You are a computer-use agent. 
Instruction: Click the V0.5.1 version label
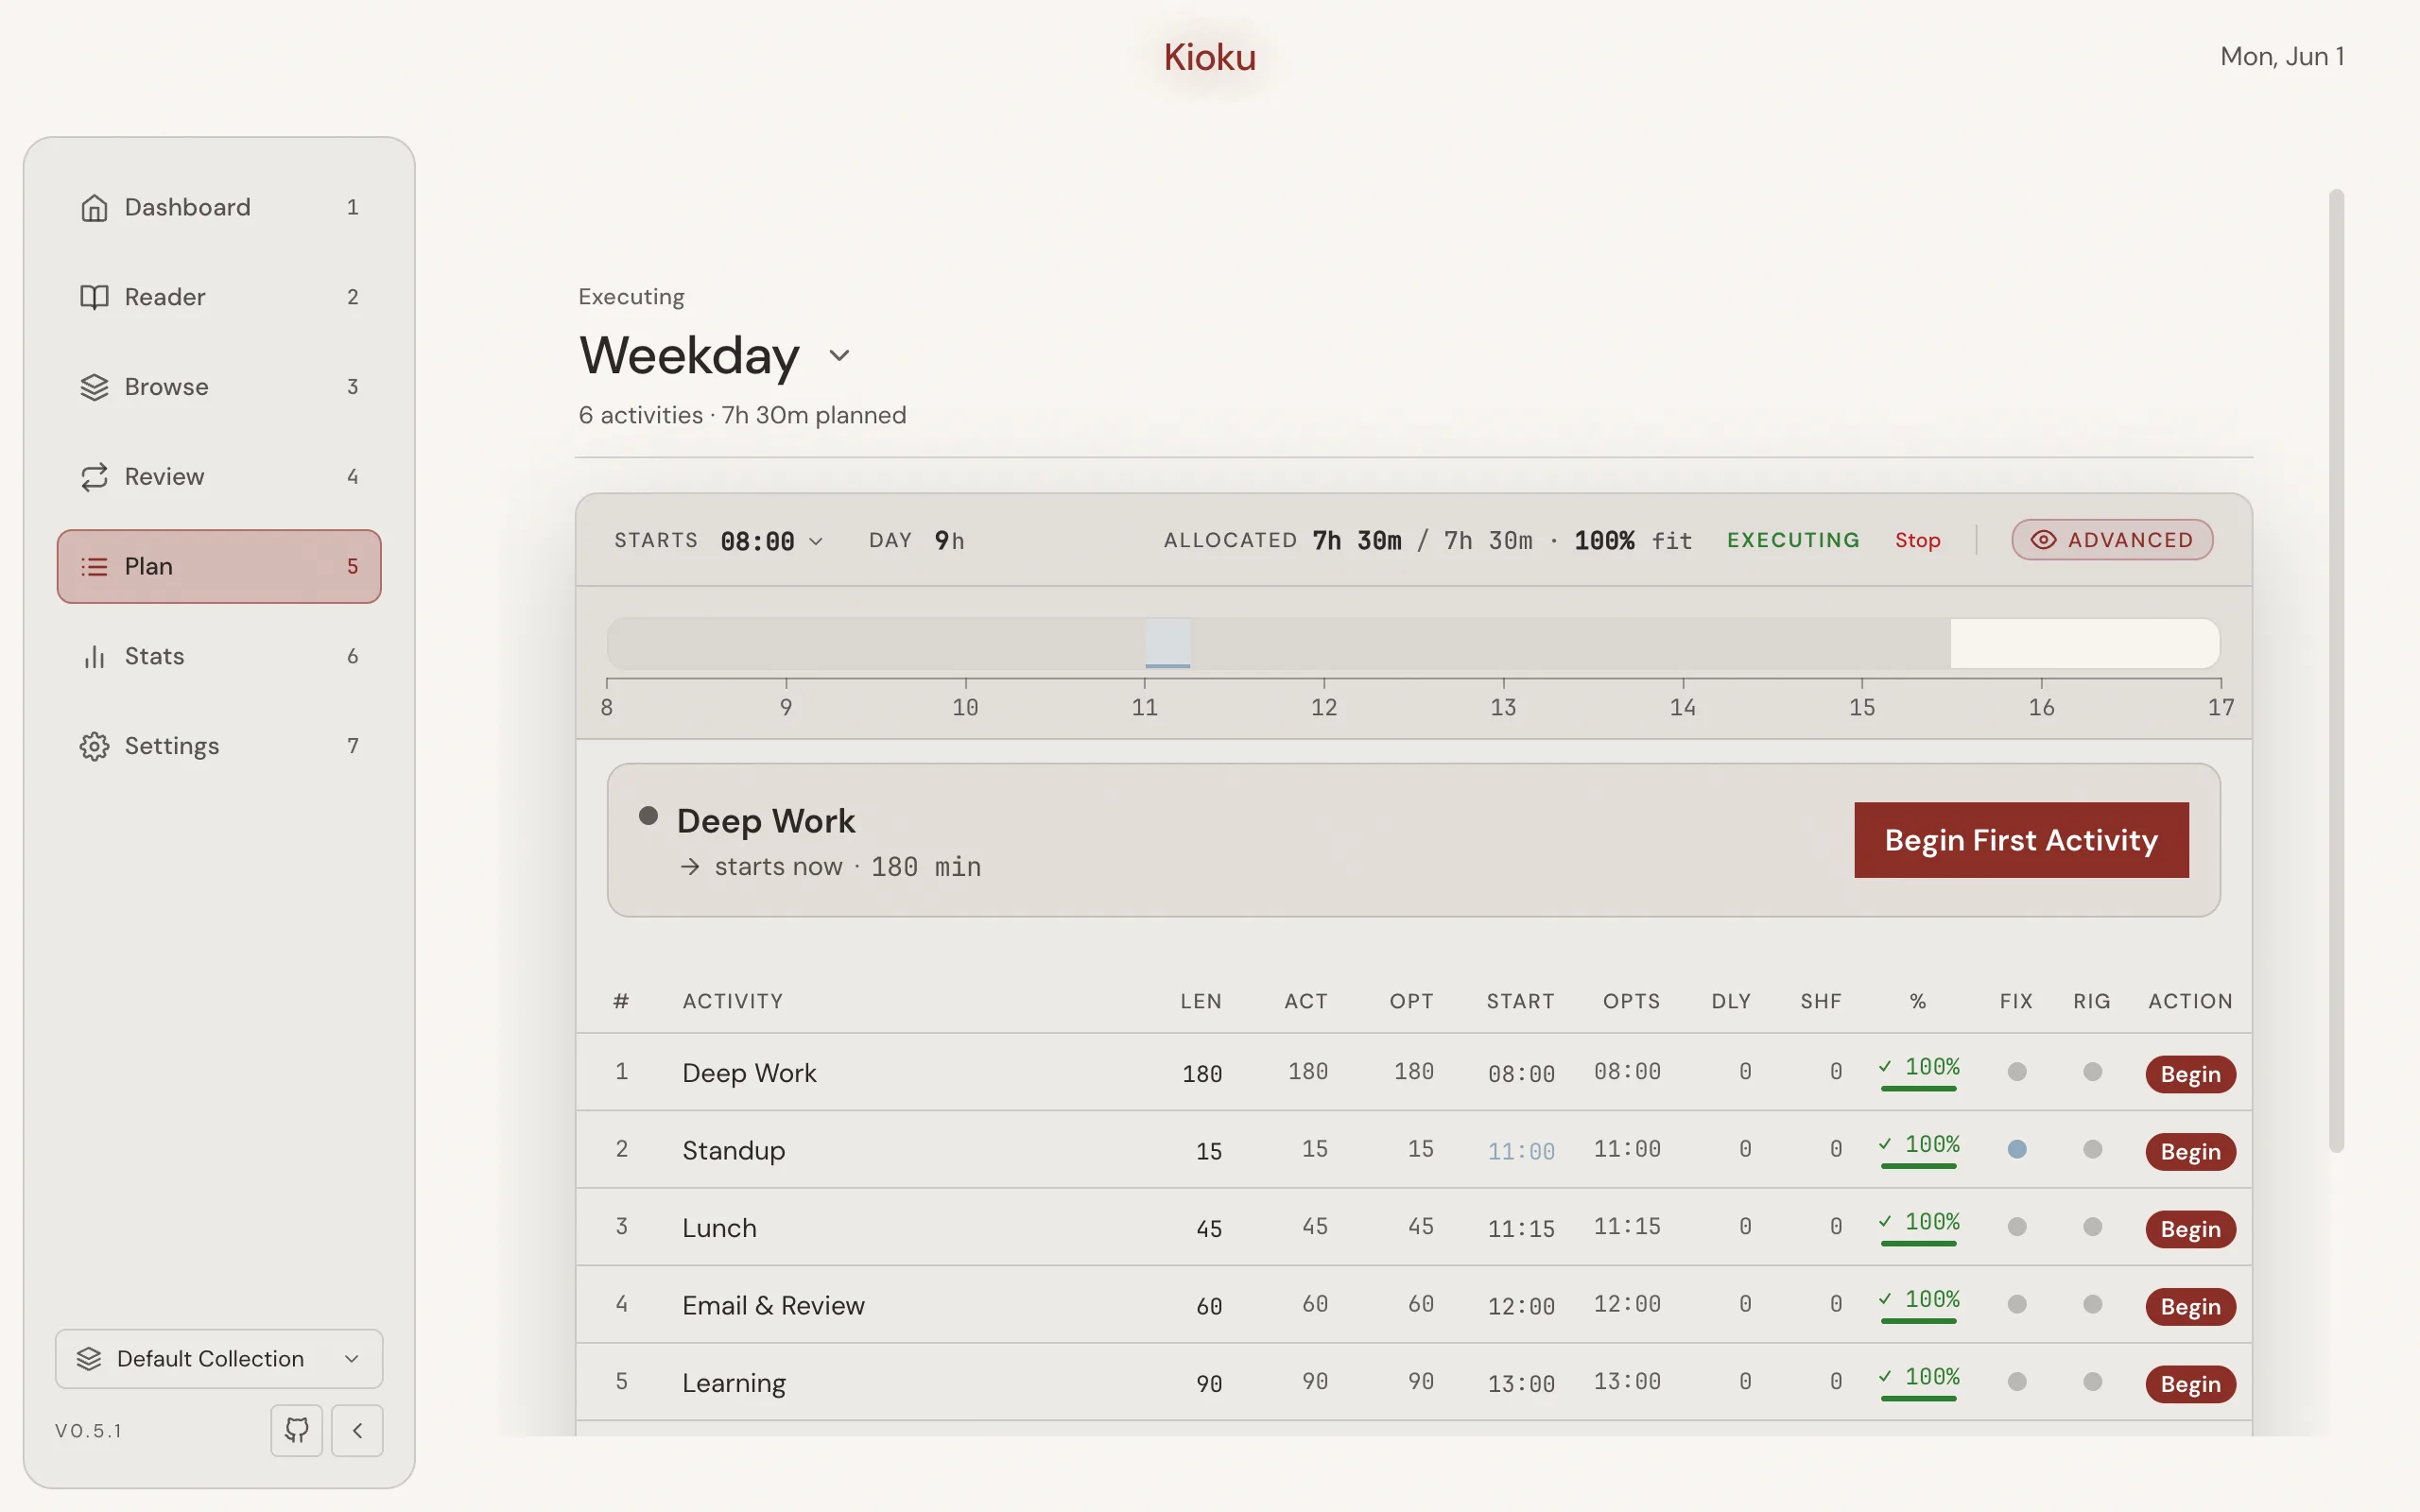click(88, 1431)
